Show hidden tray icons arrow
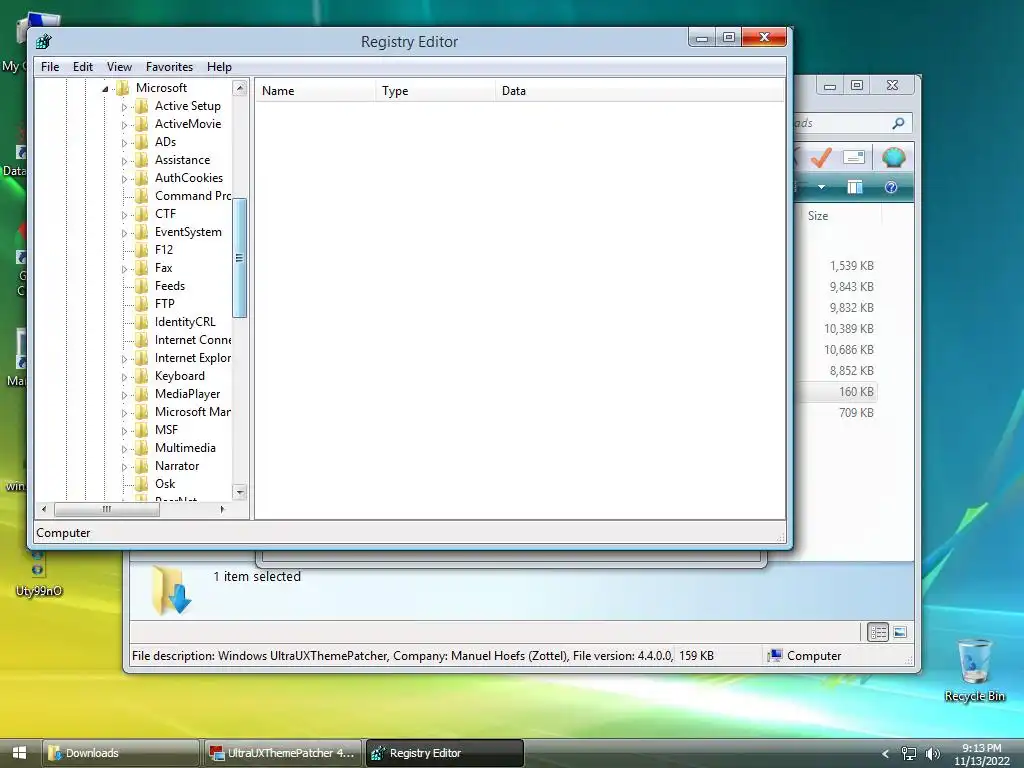 point(886,754)
